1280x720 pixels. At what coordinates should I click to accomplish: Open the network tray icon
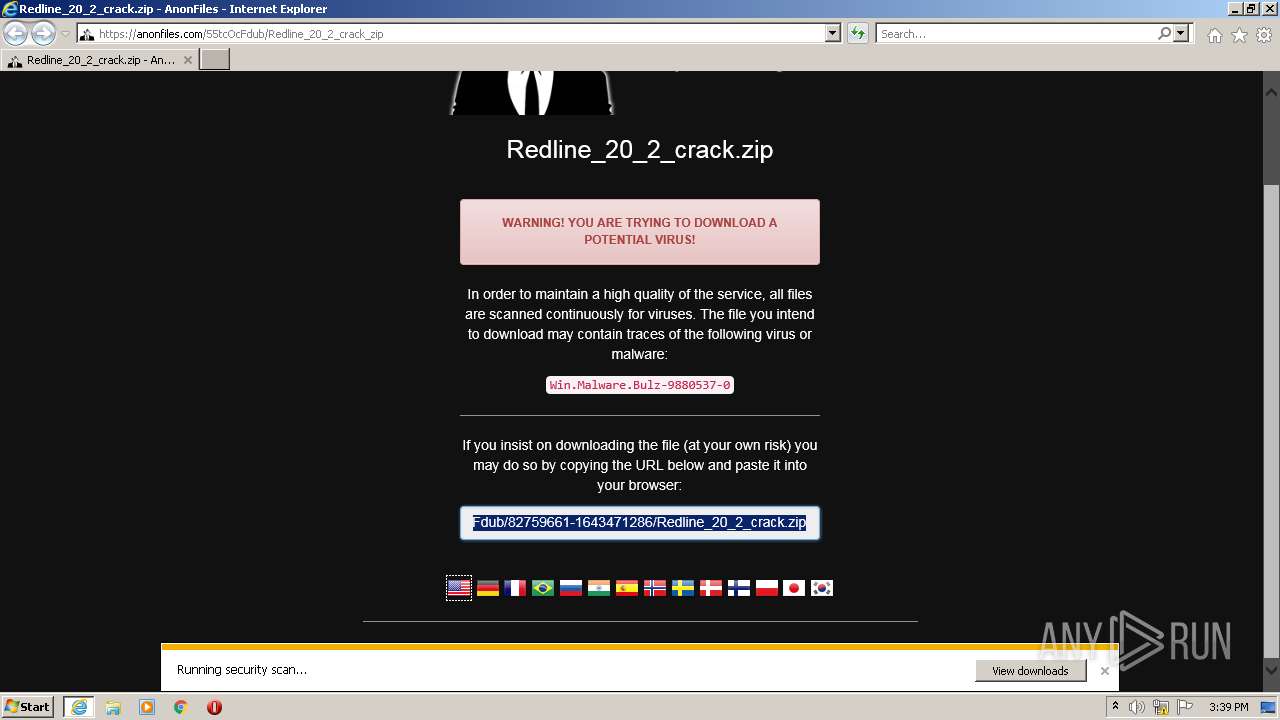point(1161,707)
